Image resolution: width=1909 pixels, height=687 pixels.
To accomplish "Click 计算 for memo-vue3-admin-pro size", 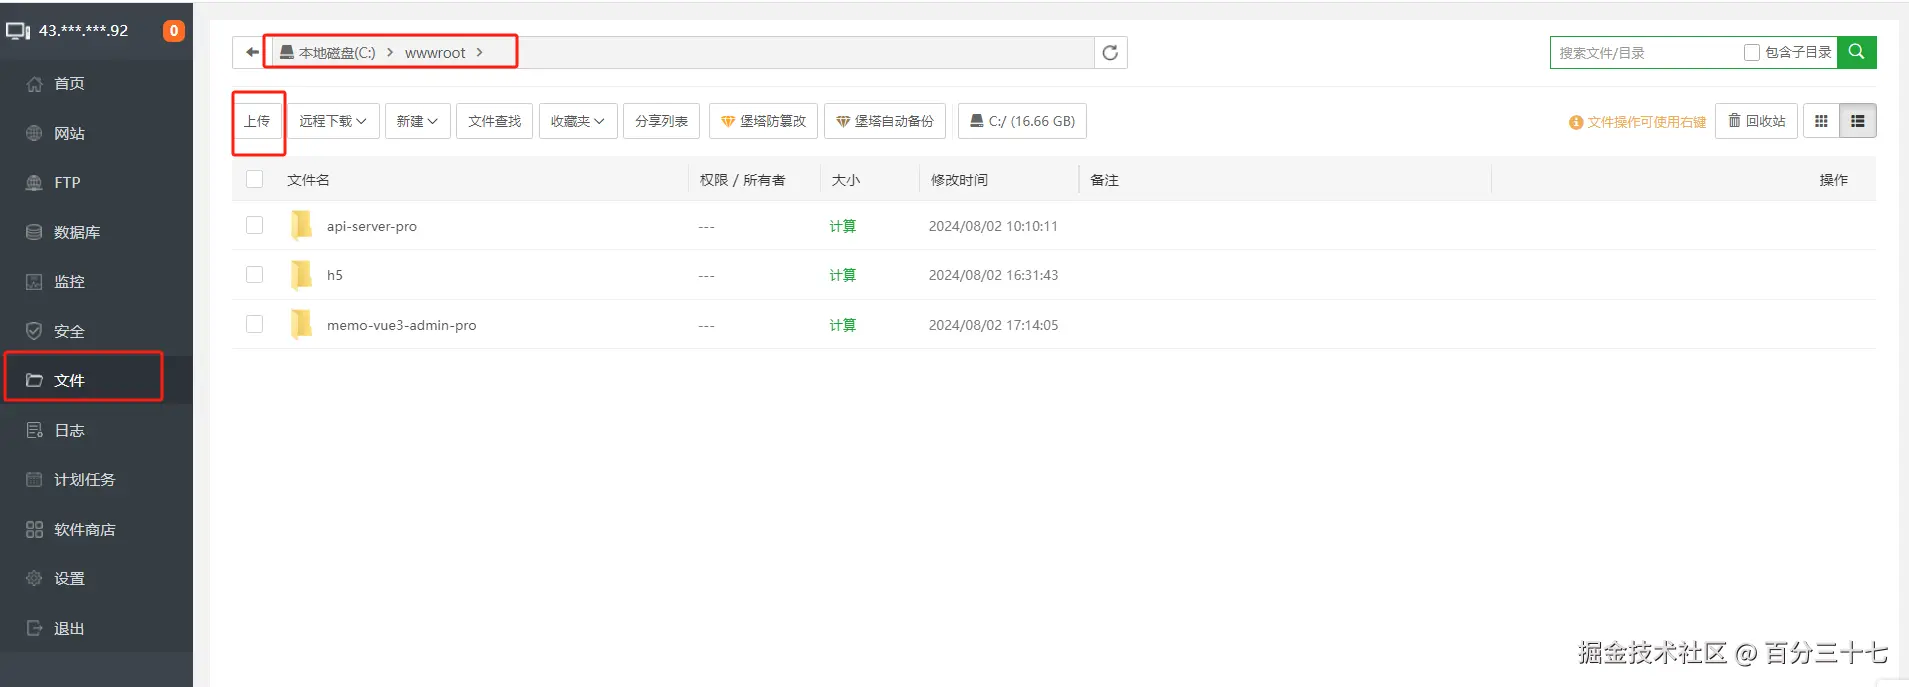I will [842, 325].
